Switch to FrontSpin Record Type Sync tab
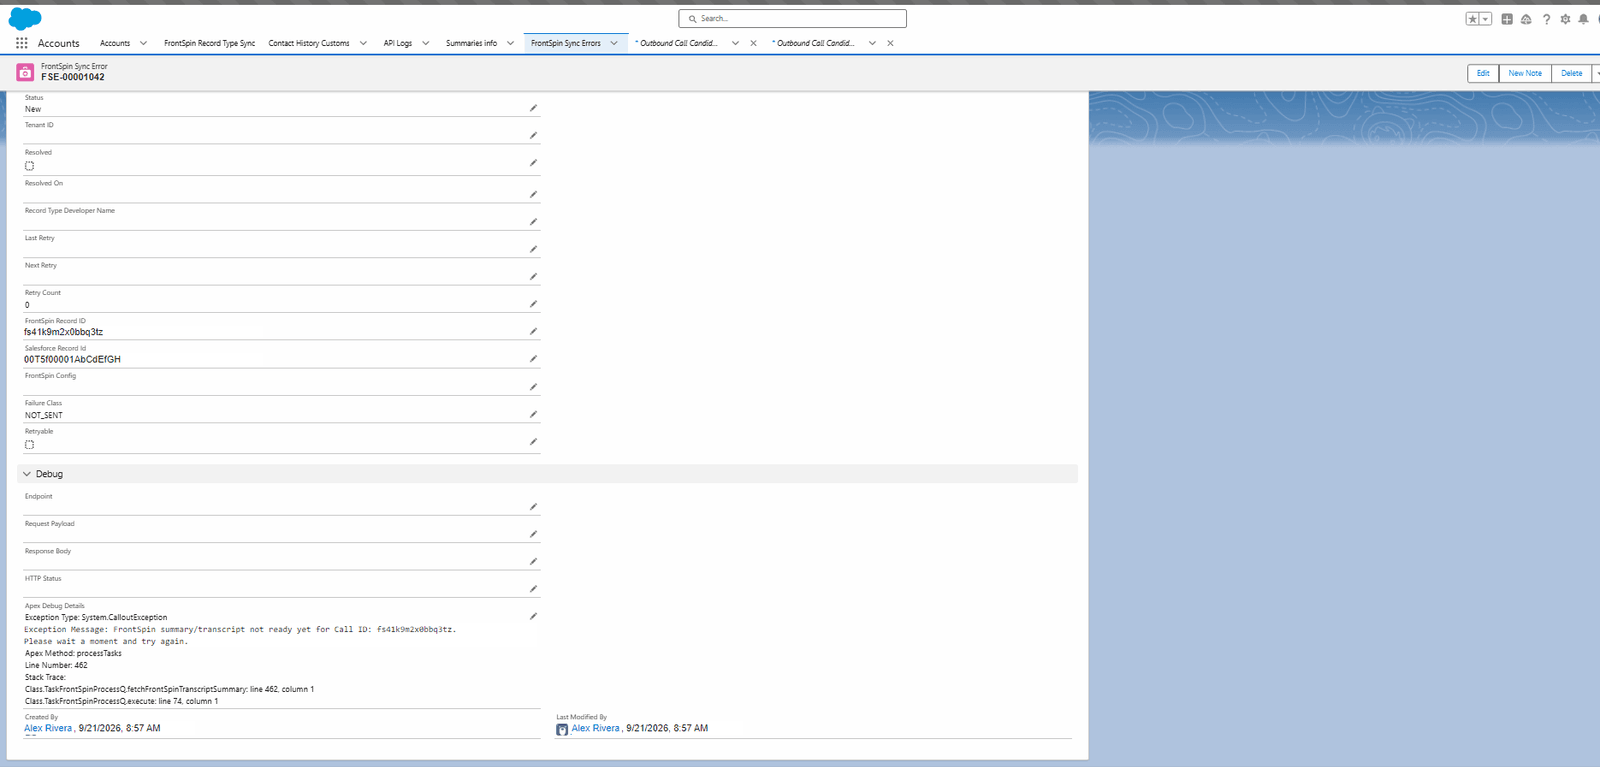Screen dimensions: 1600x767 click(209, 43)
